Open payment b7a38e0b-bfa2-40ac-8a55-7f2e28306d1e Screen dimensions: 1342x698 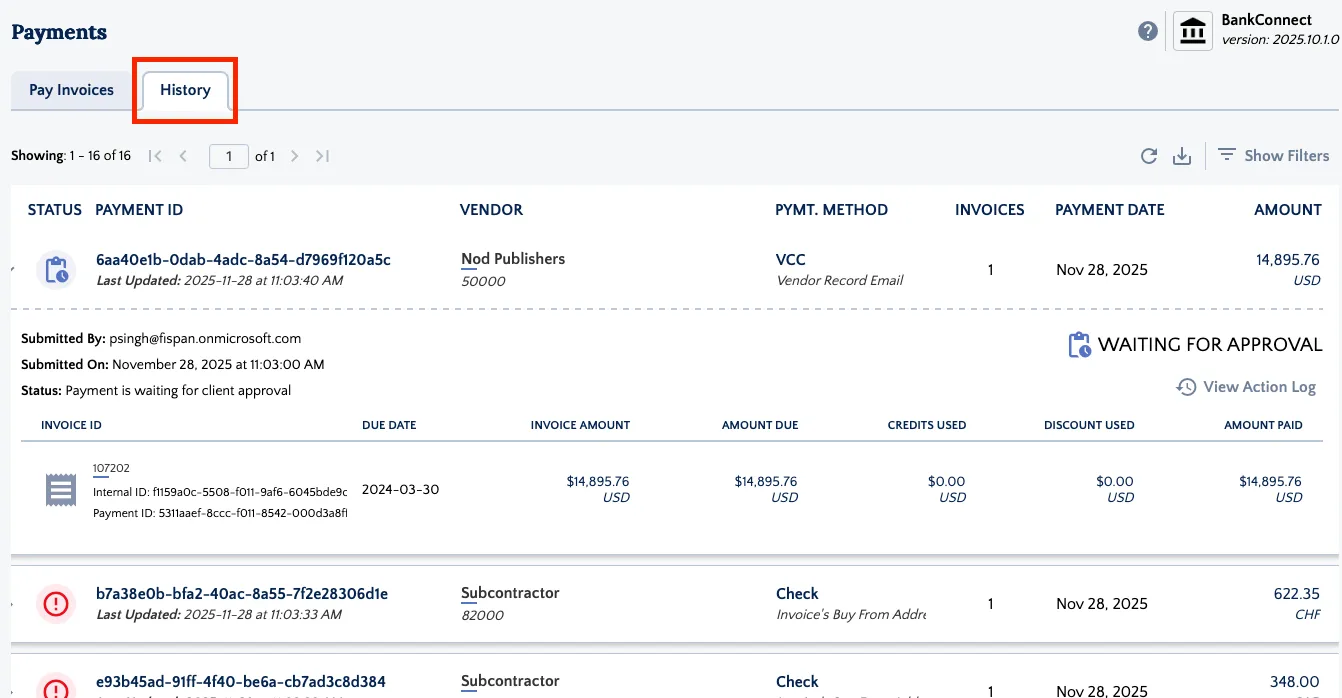pos(242,594)
